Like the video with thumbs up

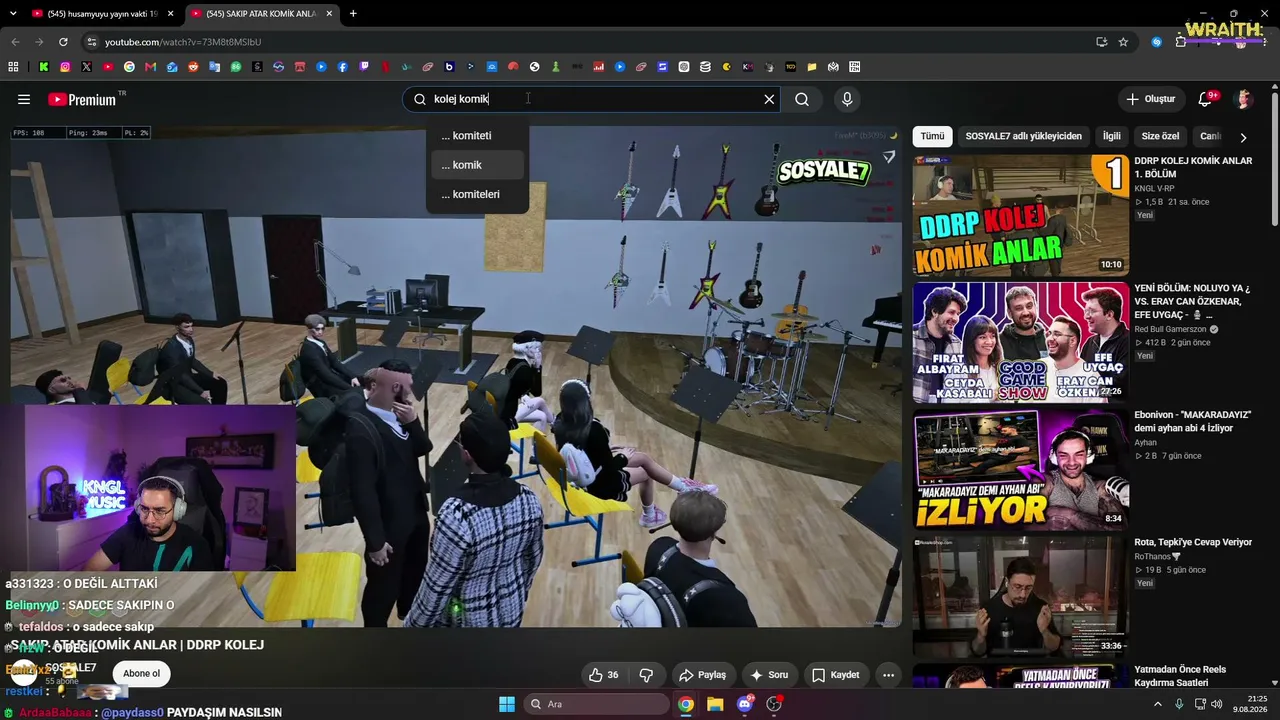[603, 675]
